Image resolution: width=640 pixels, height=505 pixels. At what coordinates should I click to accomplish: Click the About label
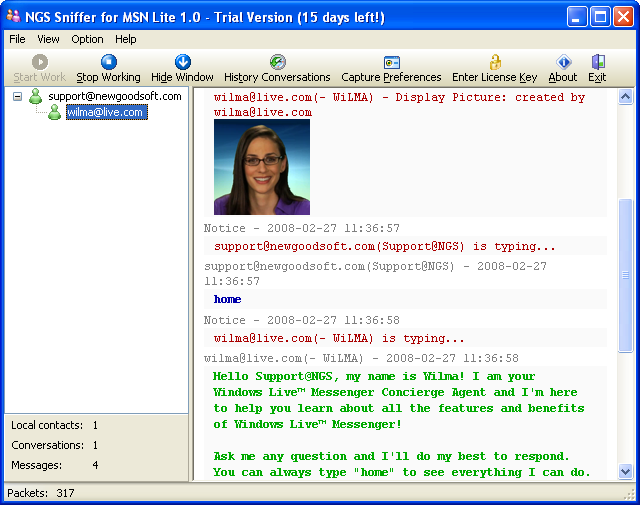pos(562,77)
